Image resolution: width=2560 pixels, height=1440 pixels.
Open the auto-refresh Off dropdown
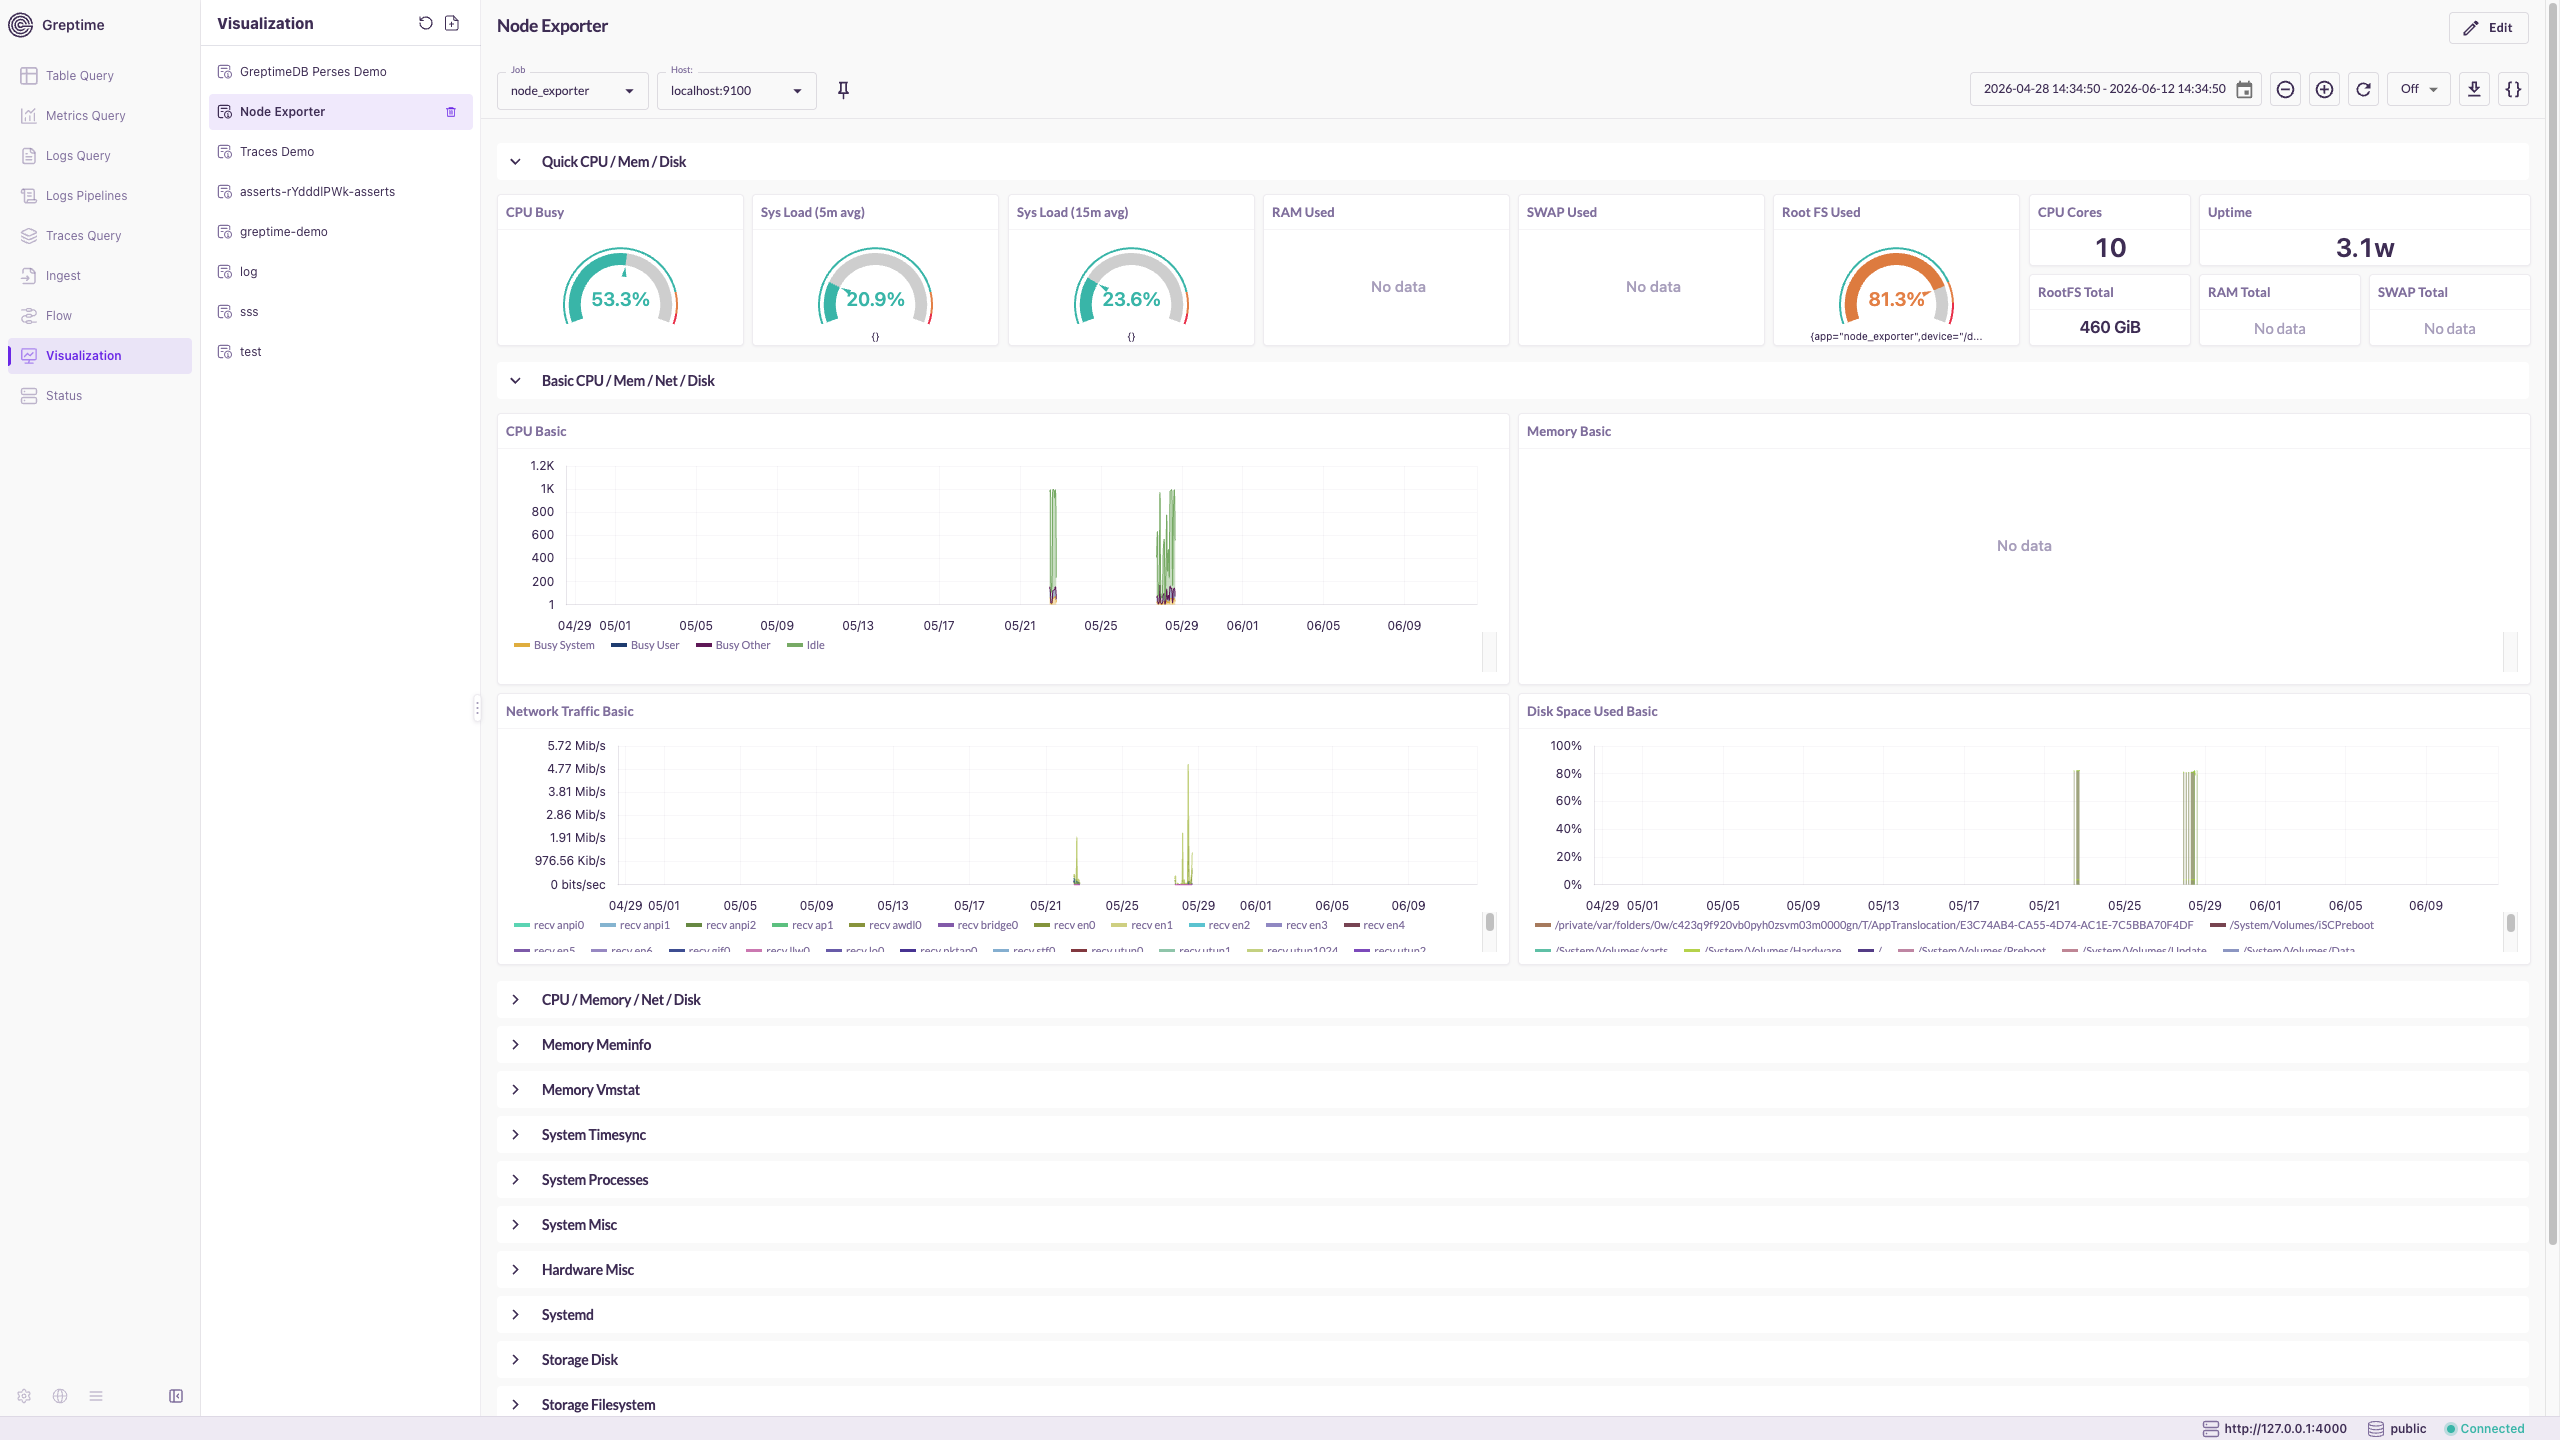[x=2418, y=89]
